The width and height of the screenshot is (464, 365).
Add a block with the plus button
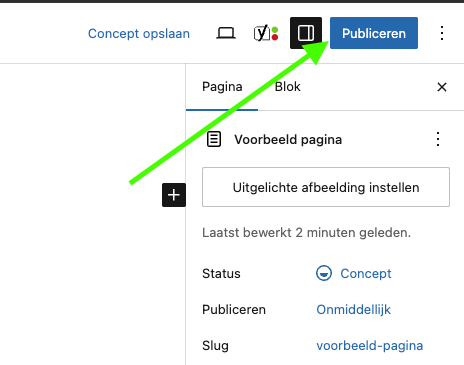coord(174,195)
